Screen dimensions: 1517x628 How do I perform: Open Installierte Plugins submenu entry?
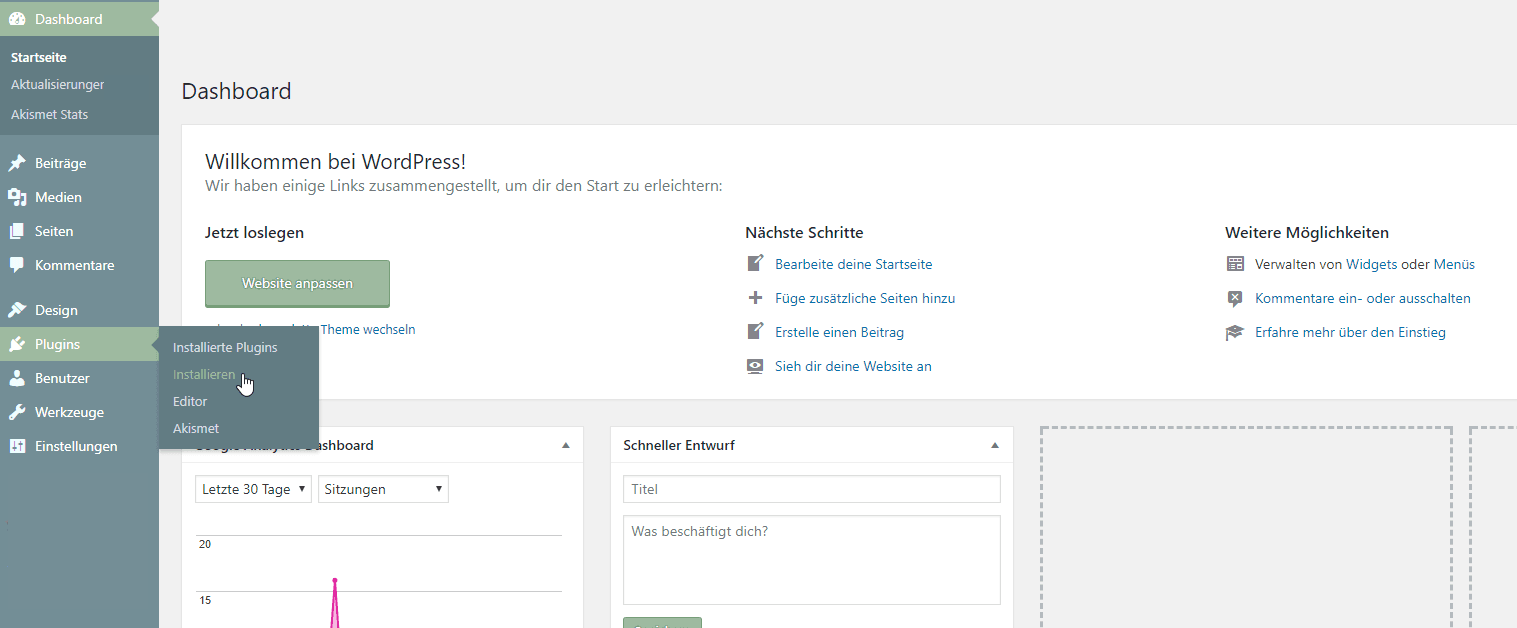tap(225, 348)
